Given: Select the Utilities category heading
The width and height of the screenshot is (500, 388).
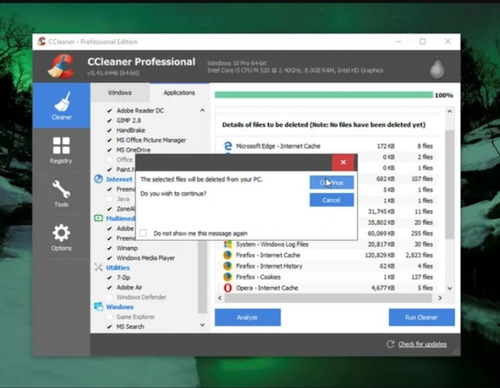Looking at the screenshot, I should pyautogui.click(x=118, y=268).
